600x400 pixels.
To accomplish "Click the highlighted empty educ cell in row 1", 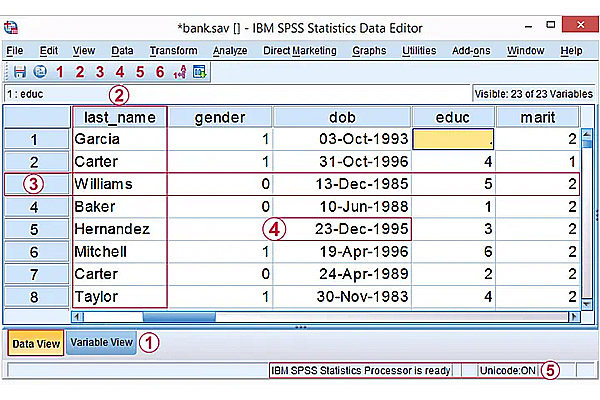I will [453, 139].
